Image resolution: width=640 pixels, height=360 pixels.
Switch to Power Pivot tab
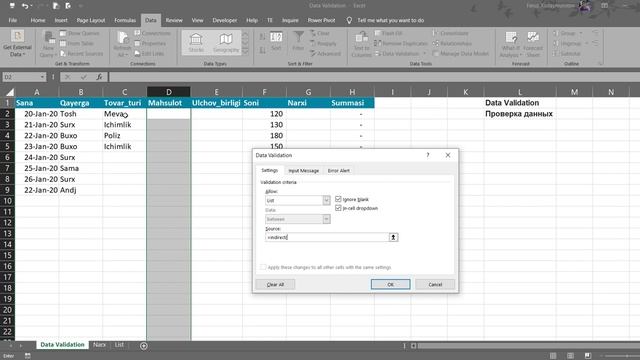click(321, 20)
